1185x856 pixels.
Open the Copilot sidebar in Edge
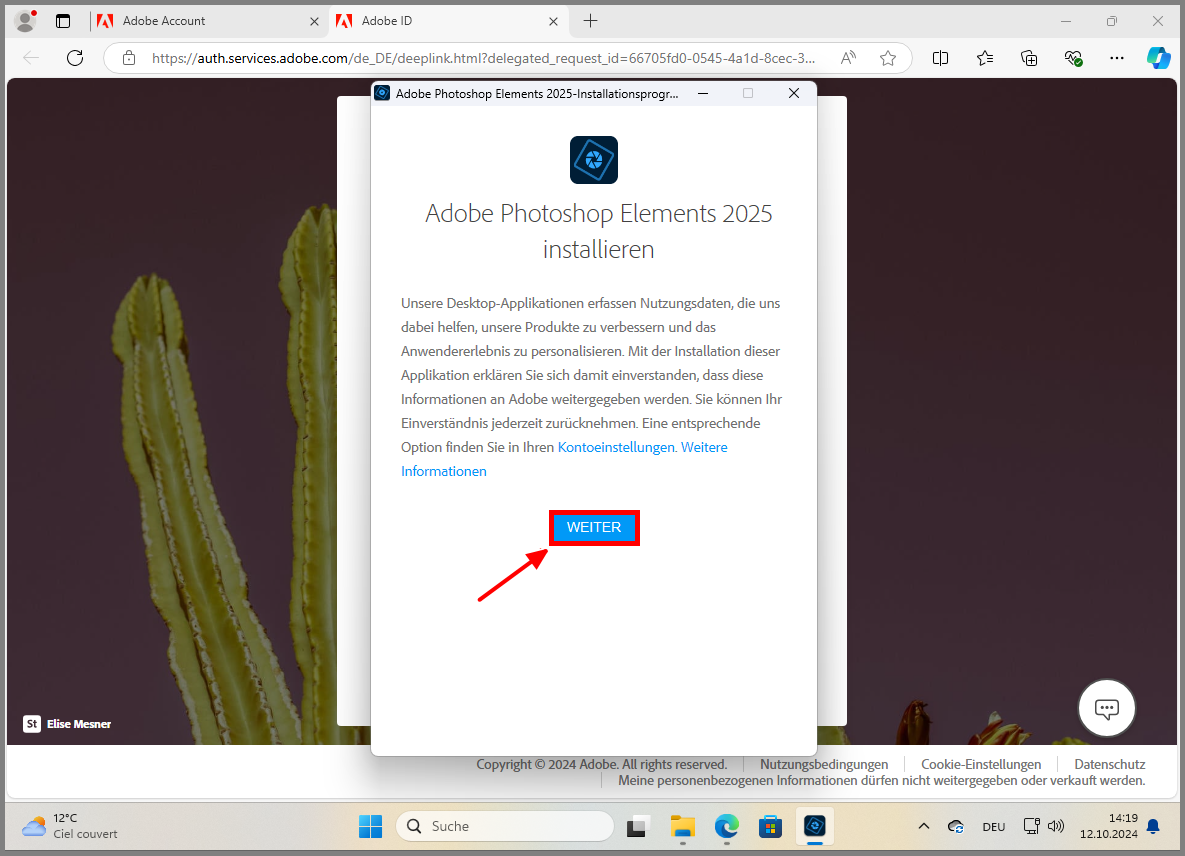click(1158, 58)
